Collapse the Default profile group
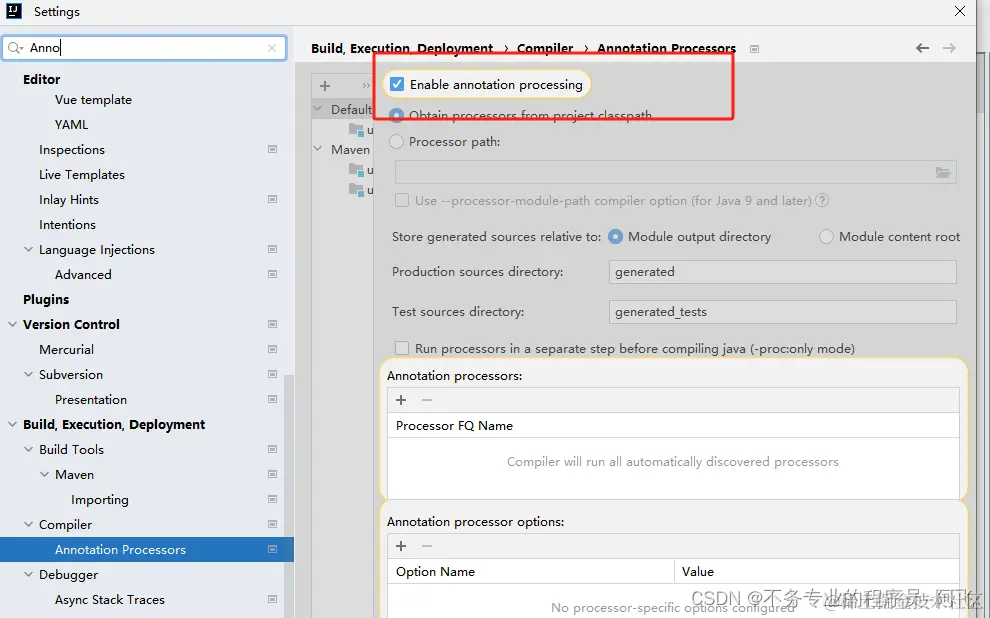This screenshot has width=990, height=618. point(318,109)
